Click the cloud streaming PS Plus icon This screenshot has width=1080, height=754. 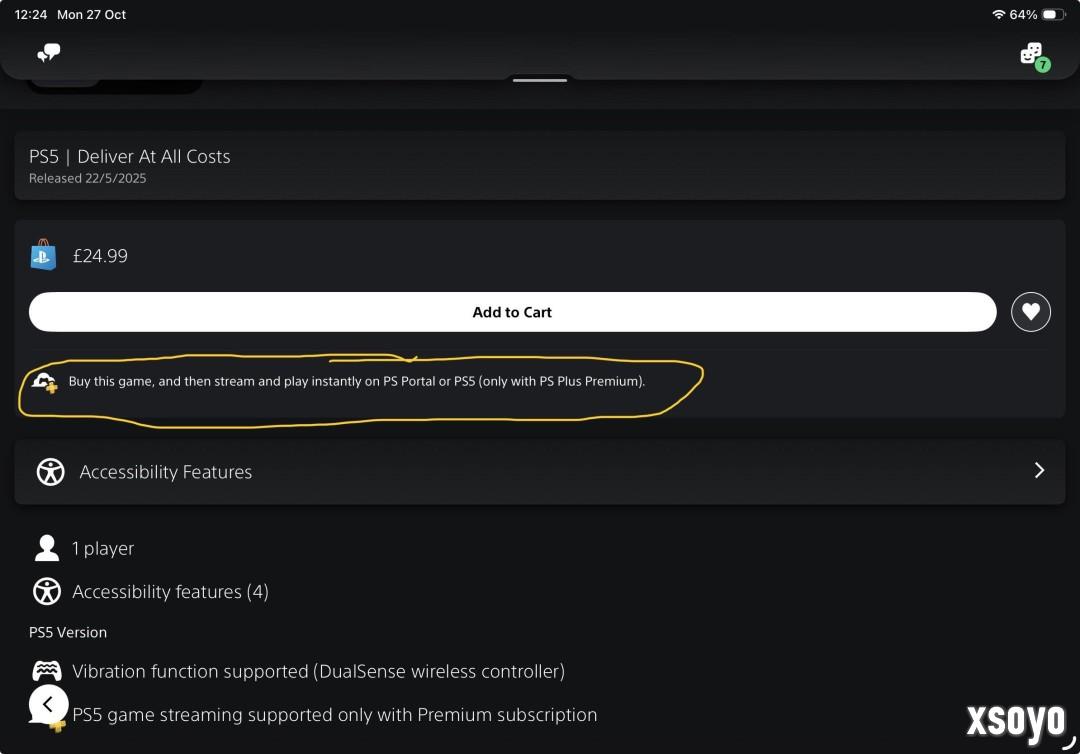point(45,381)
